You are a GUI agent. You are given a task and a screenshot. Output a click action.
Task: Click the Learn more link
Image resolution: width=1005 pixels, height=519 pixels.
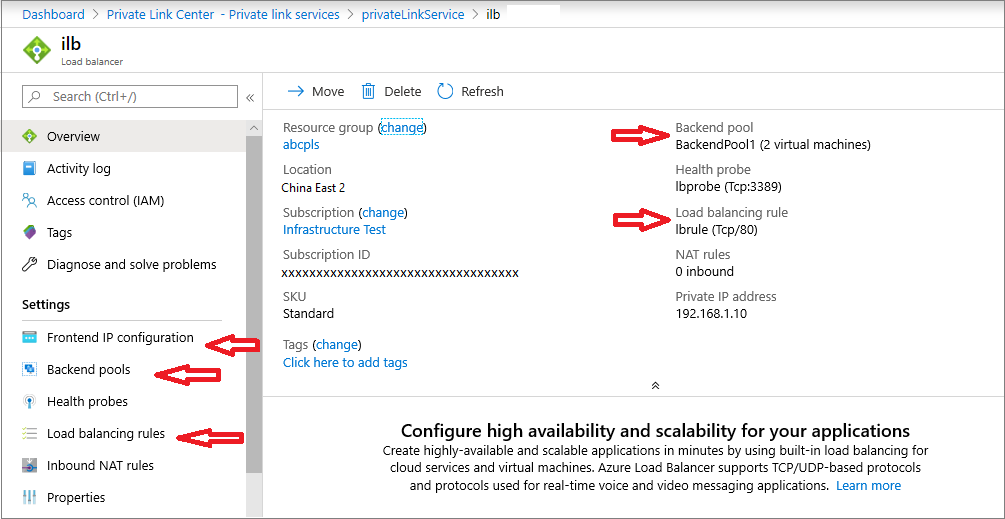point(868,486)
